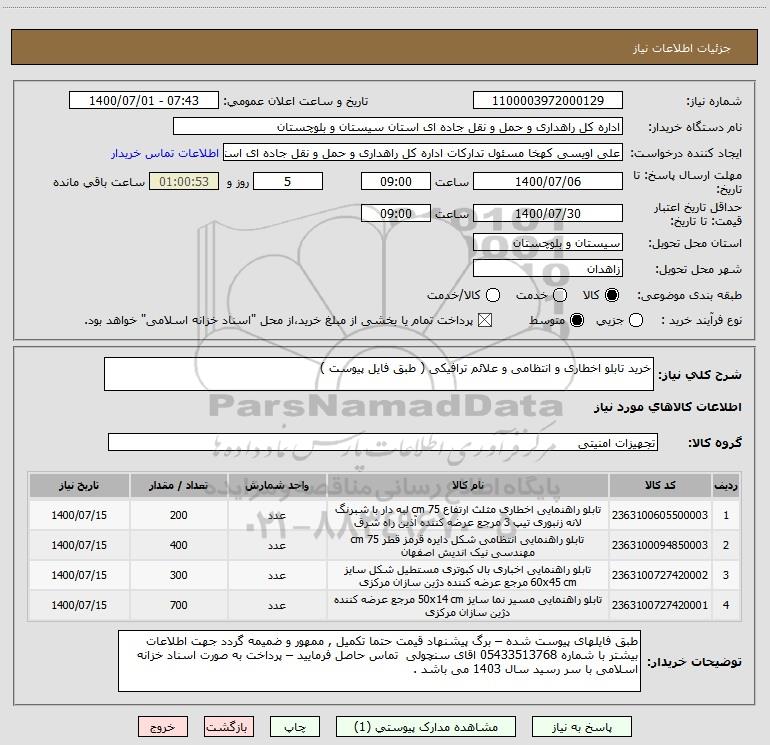Click the announcement date field 1400/07/01 - 07:43
Image resolution: width=770 pixels, height=745 pixels.
144,101
